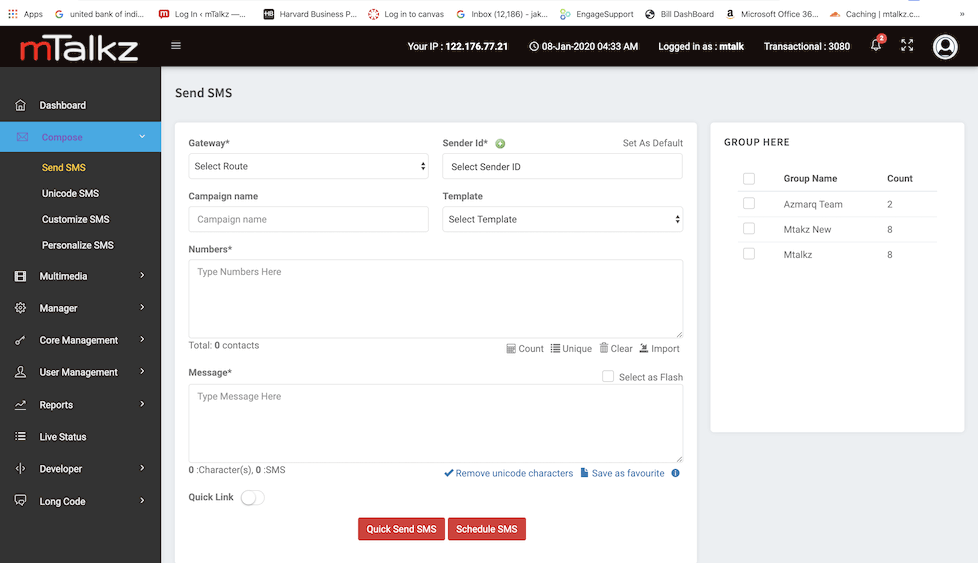Screen dimensions: 978x563
Task: Open the user profile avatar icon
Action: point(944,47)
